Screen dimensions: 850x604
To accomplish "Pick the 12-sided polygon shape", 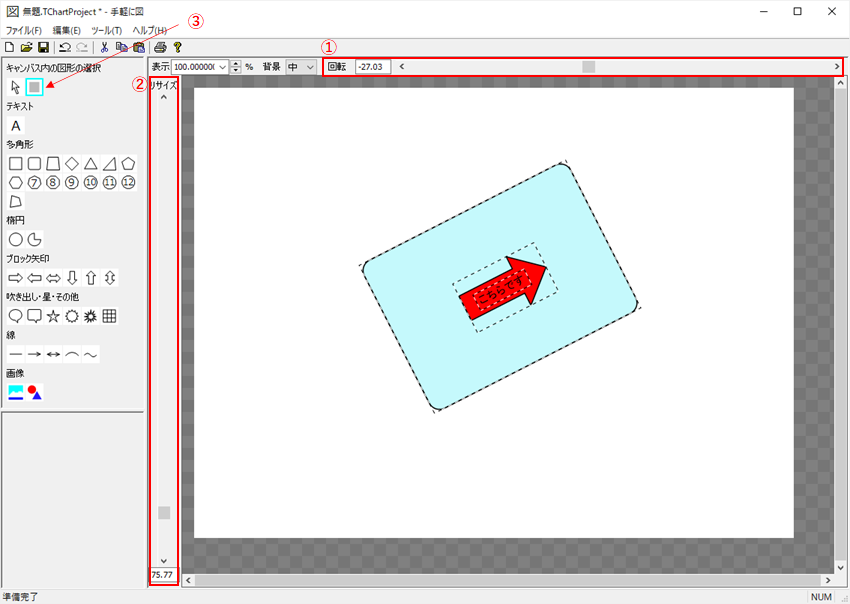I will click(128, 182).
